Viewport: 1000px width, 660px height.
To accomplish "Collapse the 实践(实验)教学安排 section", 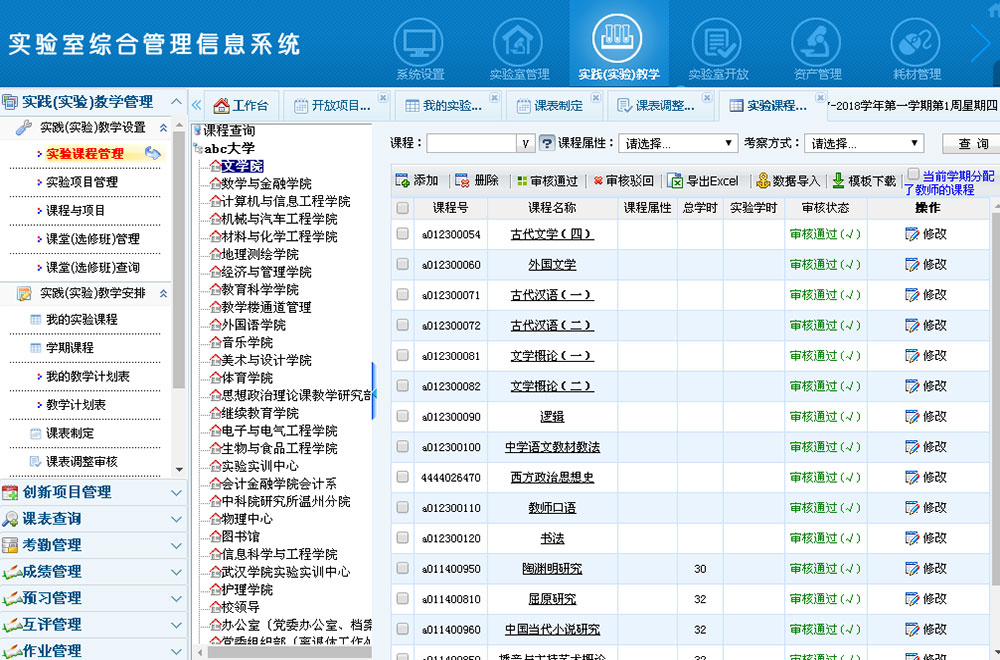I will click(x=163, y=293).
